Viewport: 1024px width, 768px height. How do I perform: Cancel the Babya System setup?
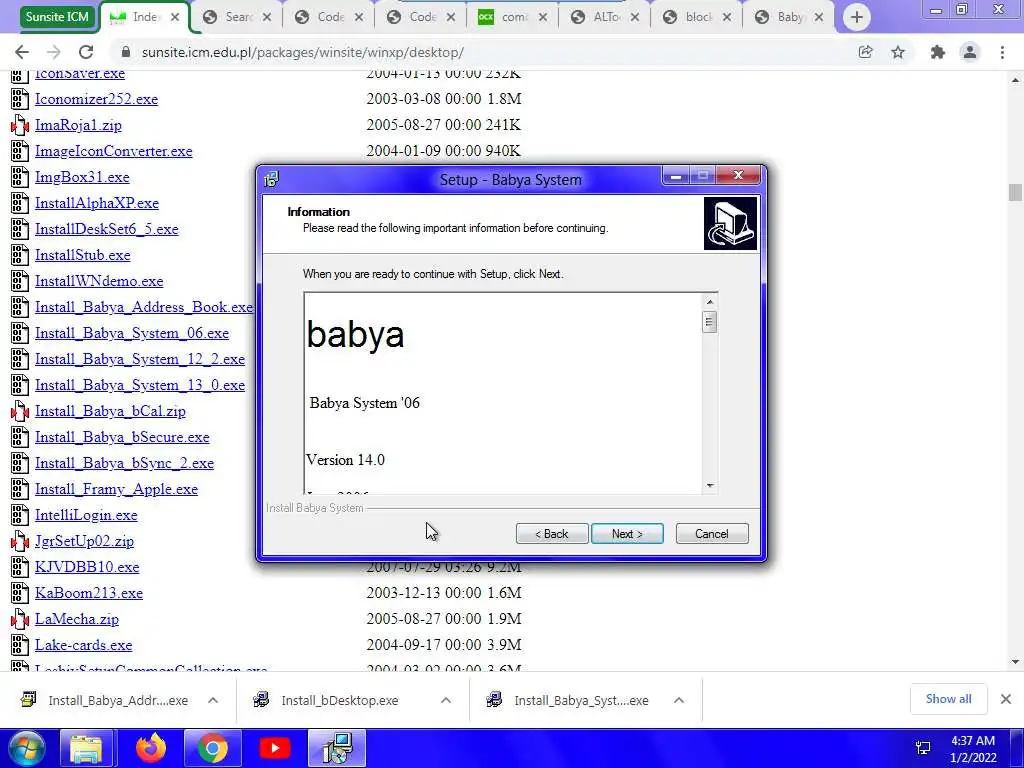click(712, 534)
